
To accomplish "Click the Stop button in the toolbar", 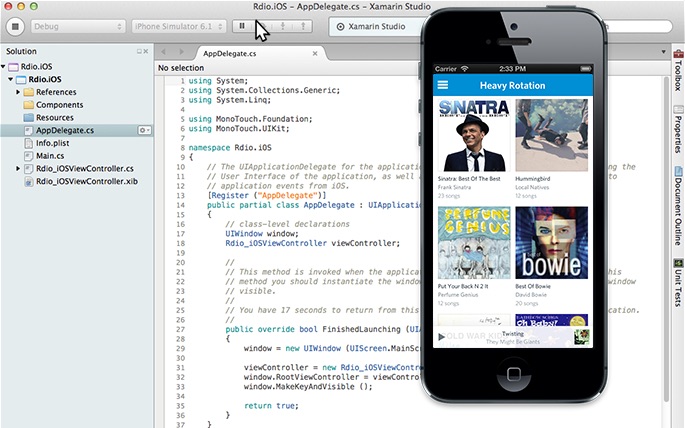I will pyautogui.click(x=15, y=27).
